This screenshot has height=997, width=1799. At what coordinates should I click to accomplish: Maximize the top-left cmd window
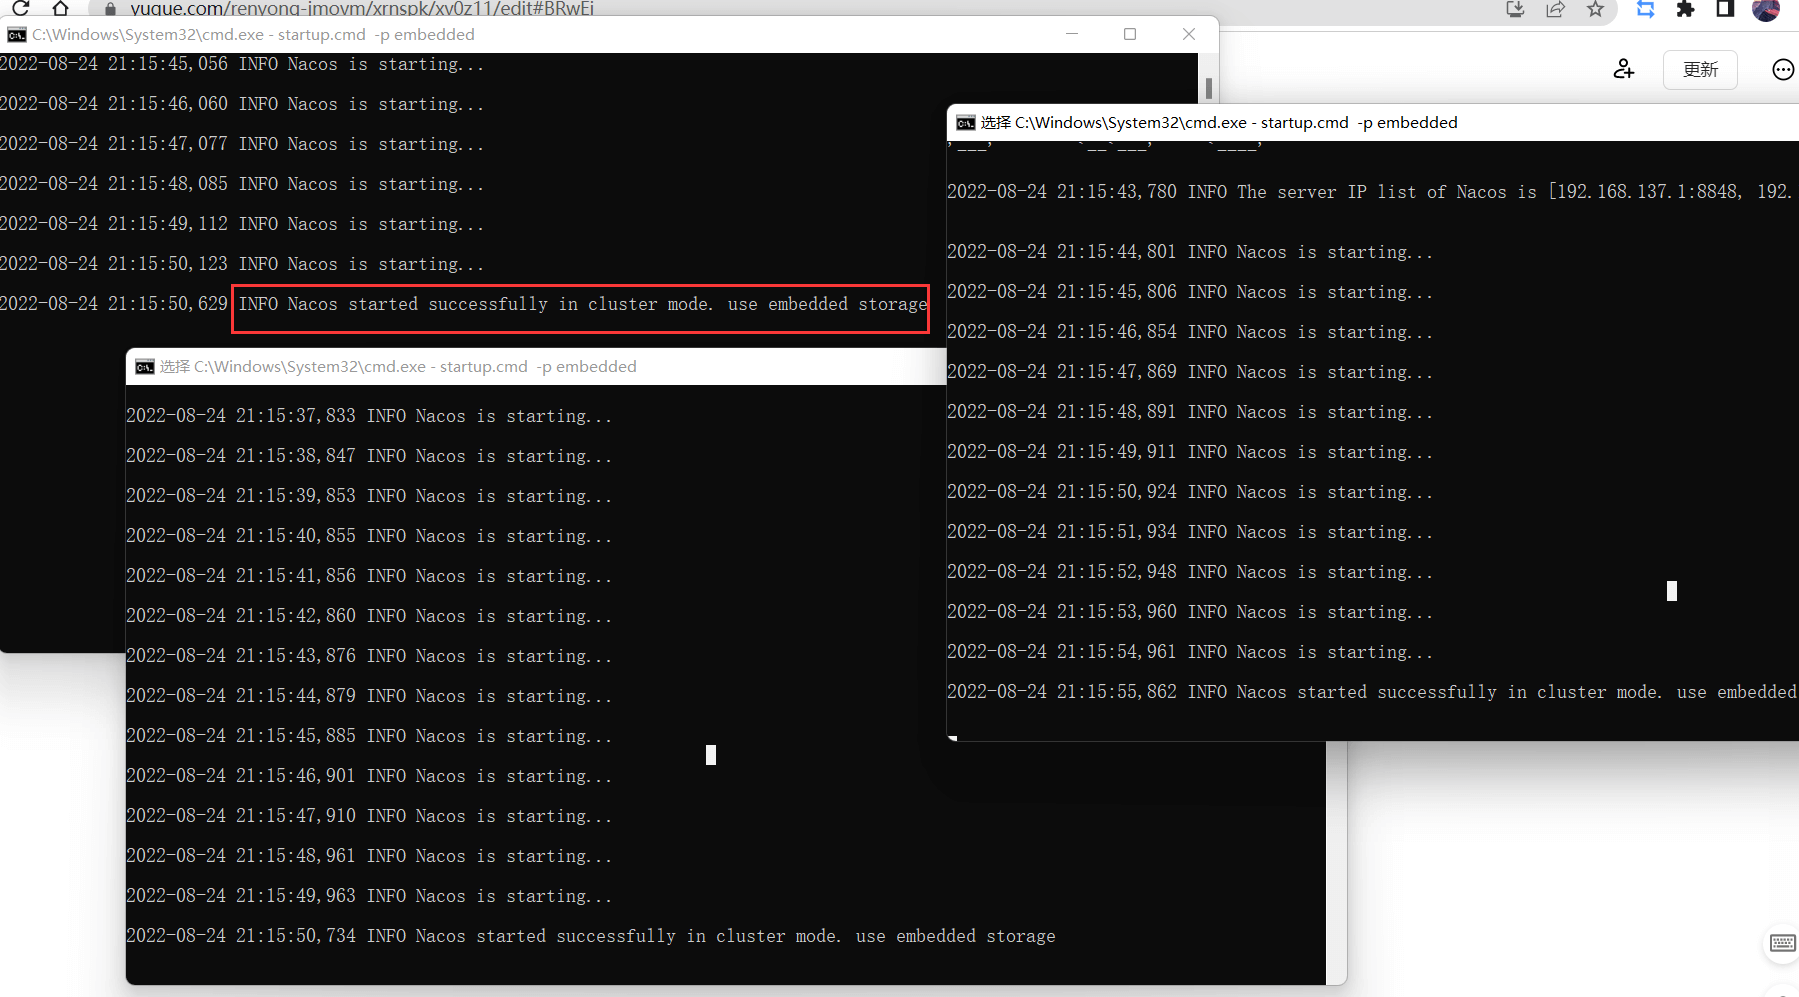coord(1130,34)
